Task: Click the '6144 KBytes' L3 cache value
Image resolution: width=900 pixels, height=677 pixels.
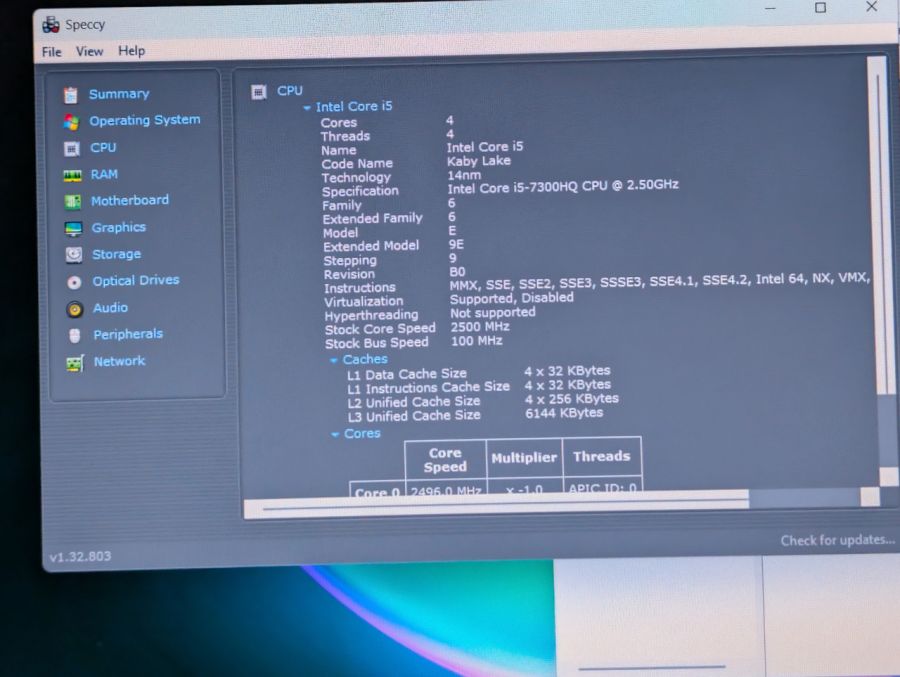Action: pos(564,413)
